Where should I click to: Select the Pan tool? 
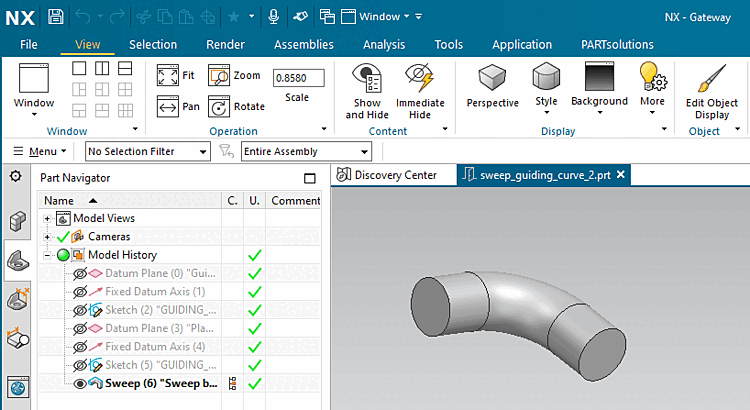click(x=167, y=106)
